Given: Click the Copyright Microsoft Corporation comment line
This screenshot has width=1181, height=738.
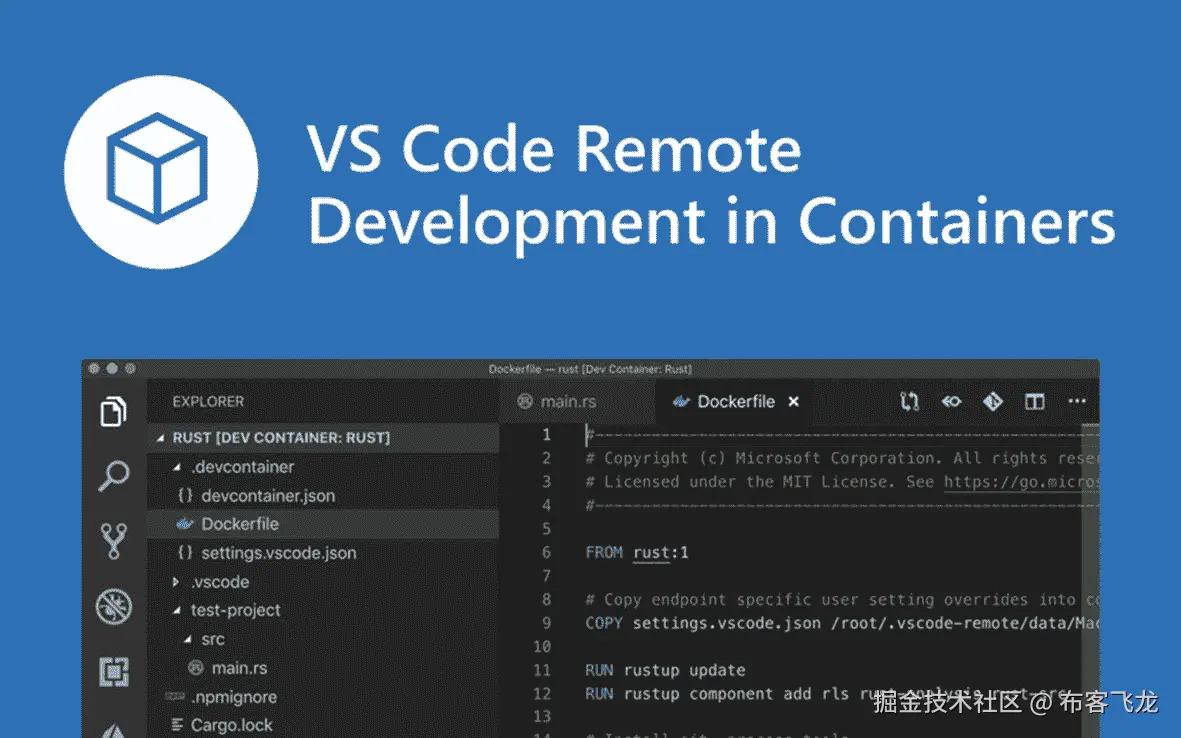Looking at the screenshot, I should point(842,458).
